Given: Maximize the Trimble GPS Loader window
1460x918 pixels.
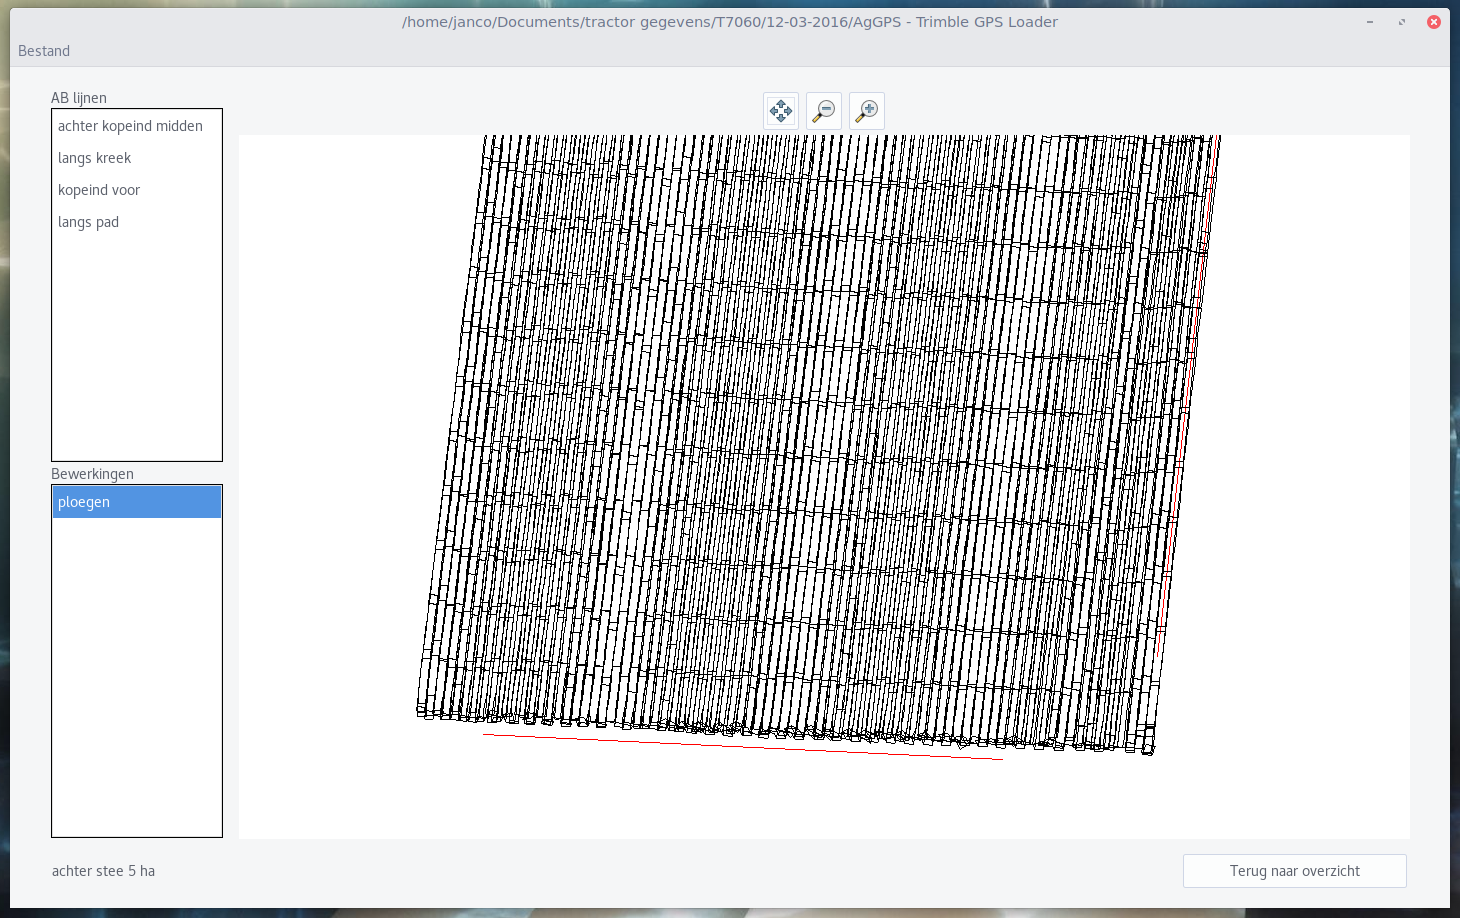Looking at the screenshot, I should (1402, 22).
